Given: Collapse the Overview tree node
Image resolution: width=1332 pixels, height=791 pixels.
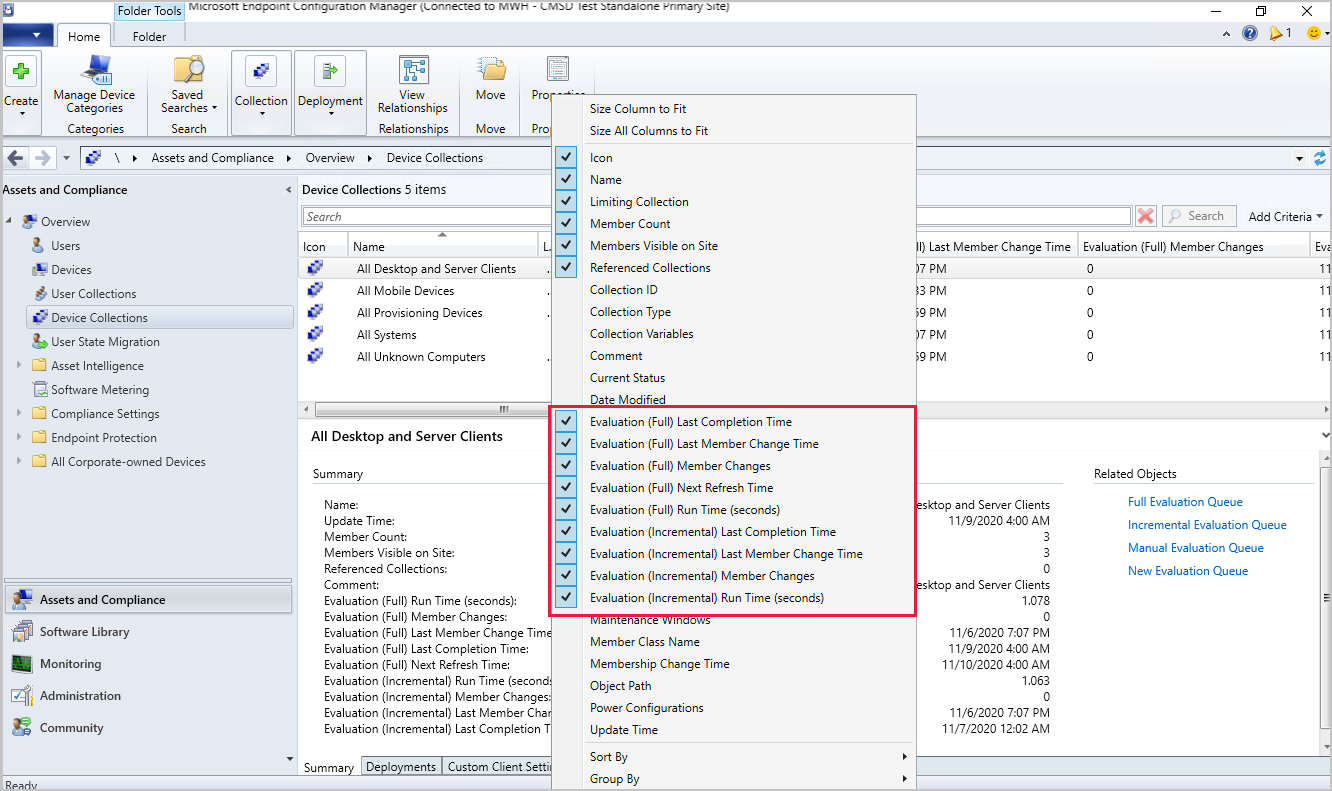Looking at the screenshot, I should 9,222.
